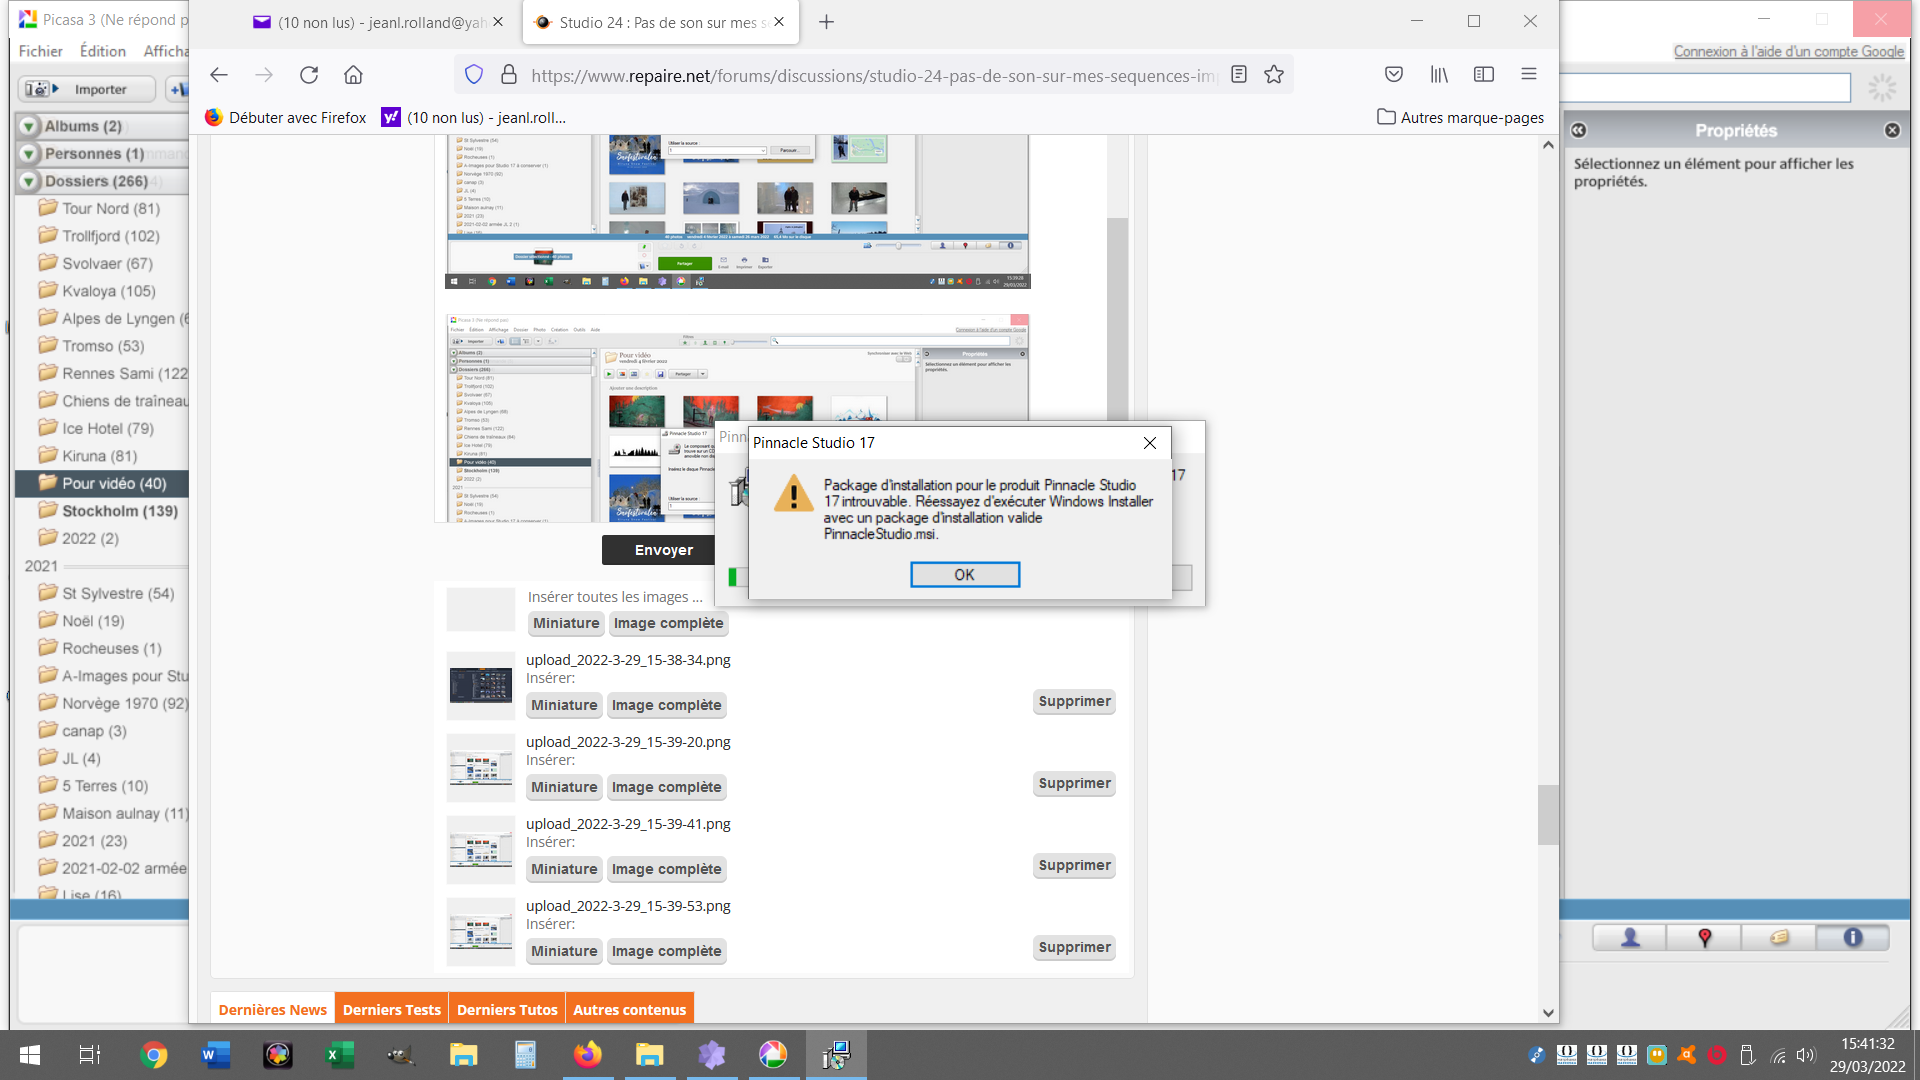The image size is (1920, 1080).
Task: Click the repaire.net address bar
Action: 872,76
